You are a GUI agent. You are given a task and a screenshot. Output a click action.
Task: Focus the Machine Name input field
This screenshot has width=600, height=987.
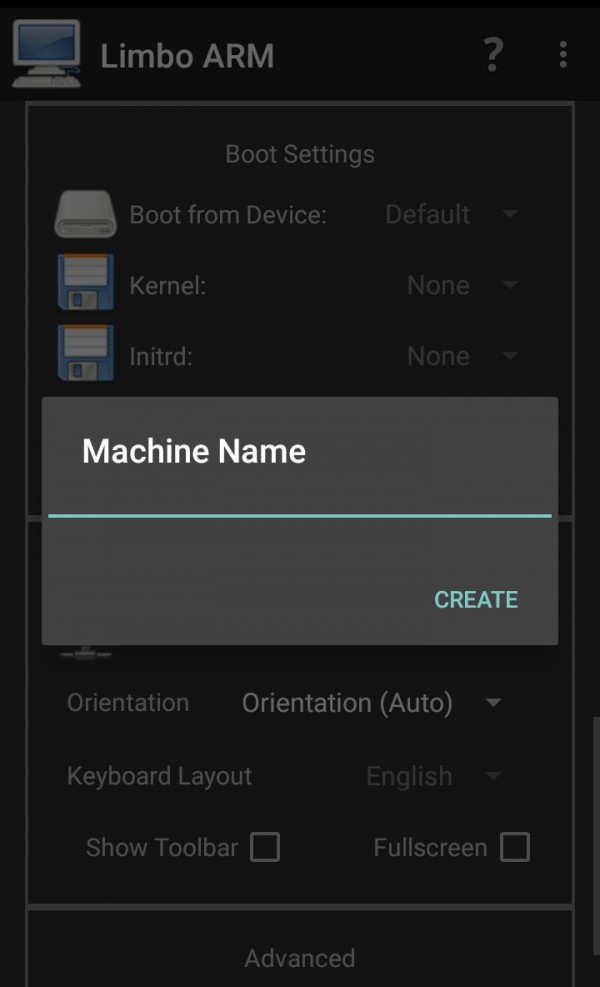(300, 500)
